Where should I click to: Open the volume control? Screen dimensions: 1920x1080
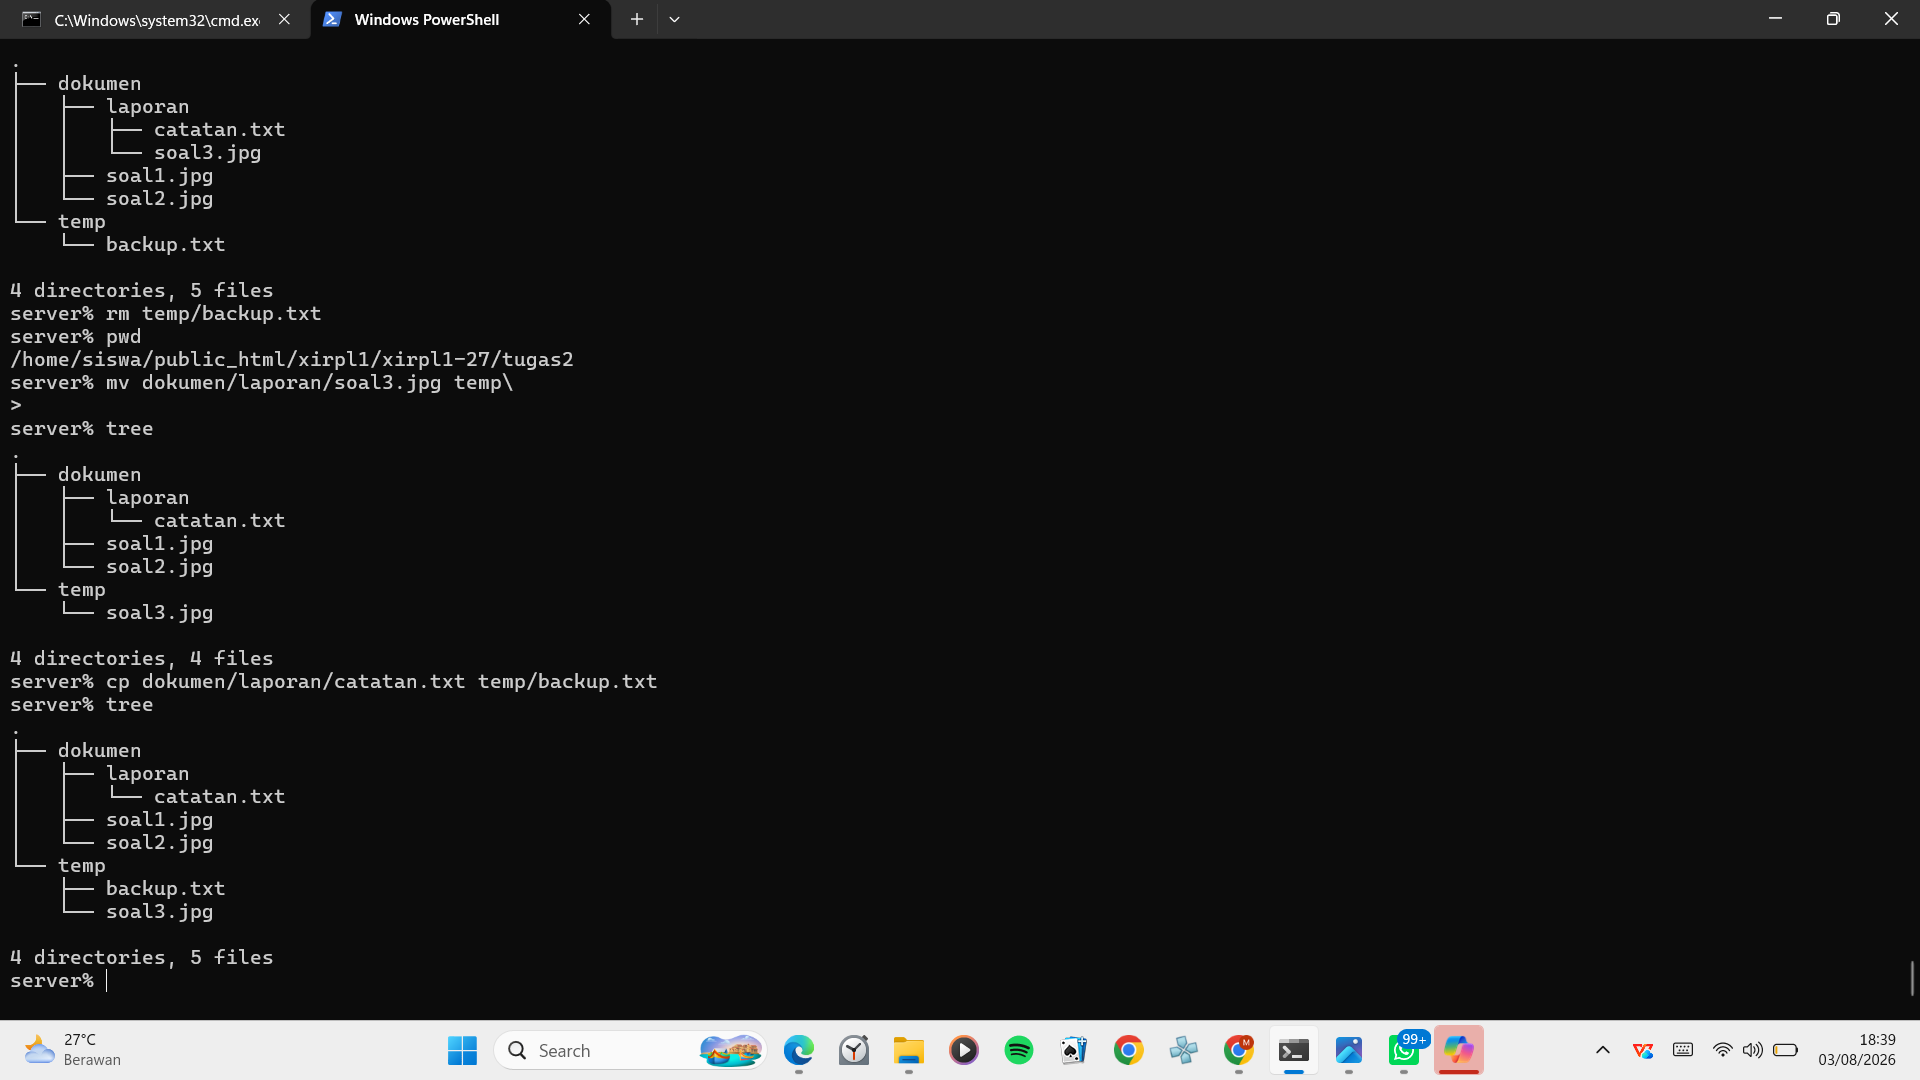click(1752, 1050)
